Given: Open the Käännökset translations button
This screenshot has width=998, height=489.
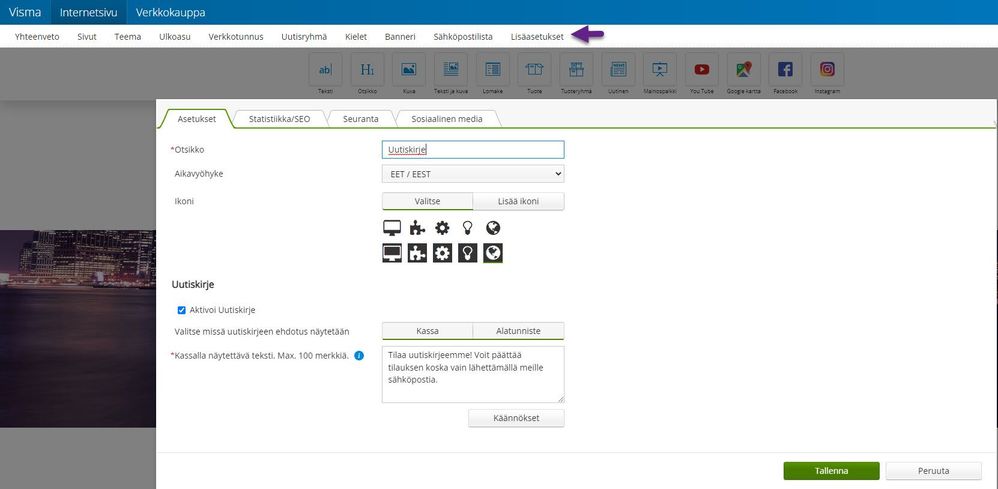Looking at the screenshot, I should tap(516, 418).
